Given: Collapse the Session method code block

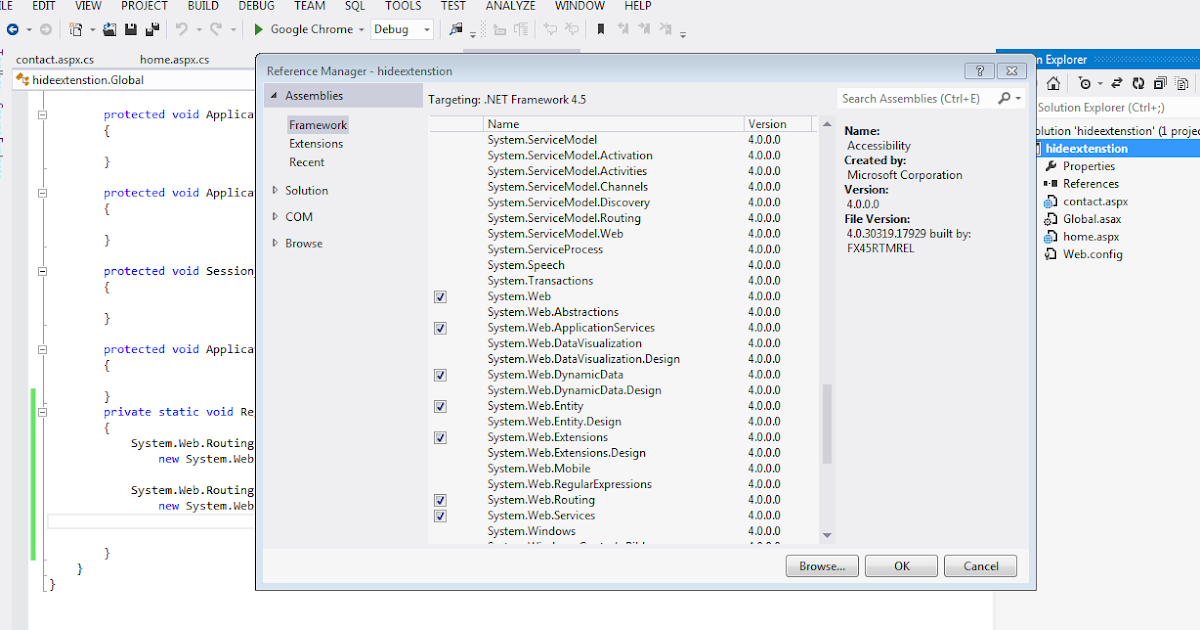Looking at the screenshot, I should [x=42, y=271].
